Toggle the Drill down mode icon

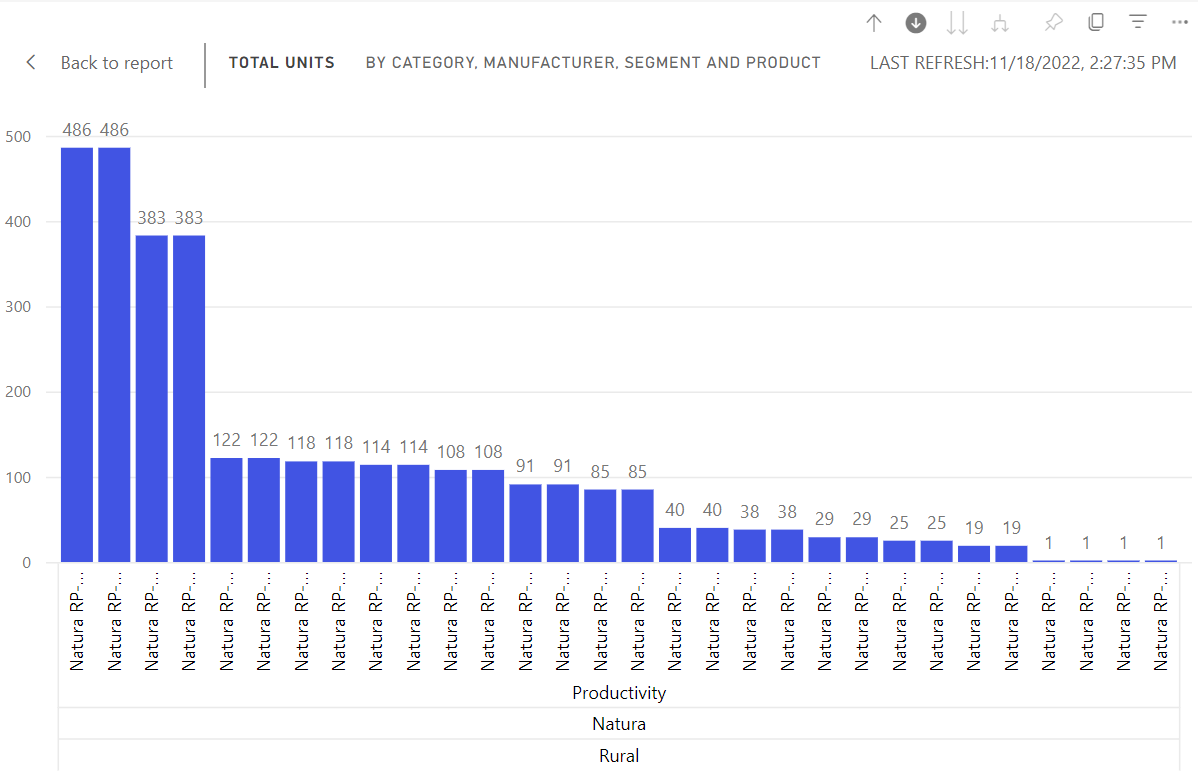[x=915, y=23]
